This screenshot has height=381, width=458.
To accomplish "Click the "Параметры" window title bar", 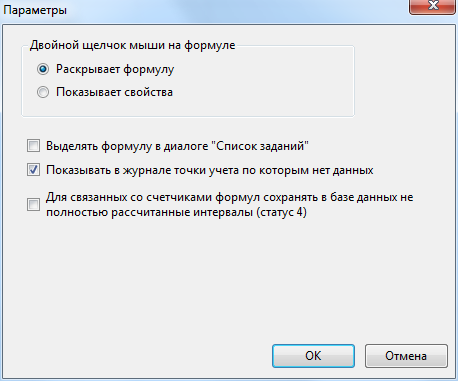I will coord(200,10).
